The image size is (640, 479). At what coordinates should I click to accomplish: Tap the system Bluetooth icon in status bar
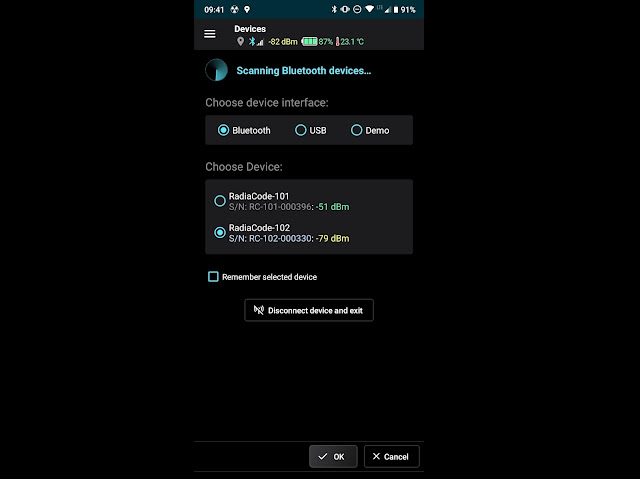[x=334, y=9]
